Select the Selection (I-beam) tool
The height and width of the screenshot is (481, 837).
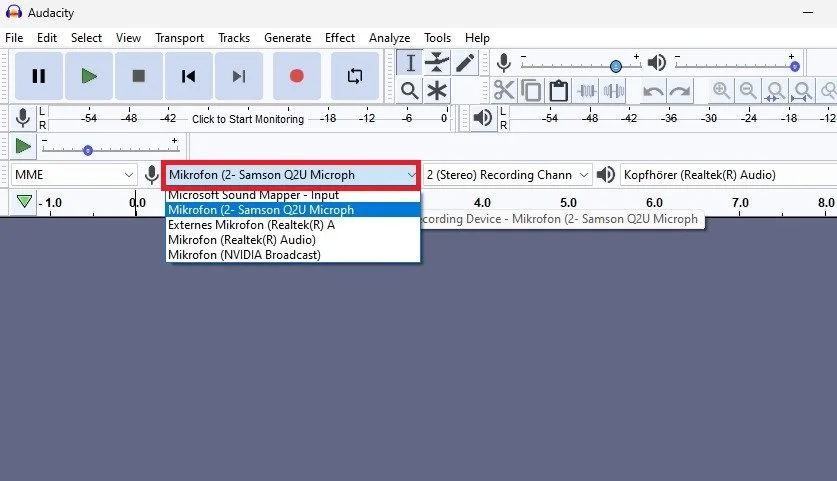(x=410, y=63)
